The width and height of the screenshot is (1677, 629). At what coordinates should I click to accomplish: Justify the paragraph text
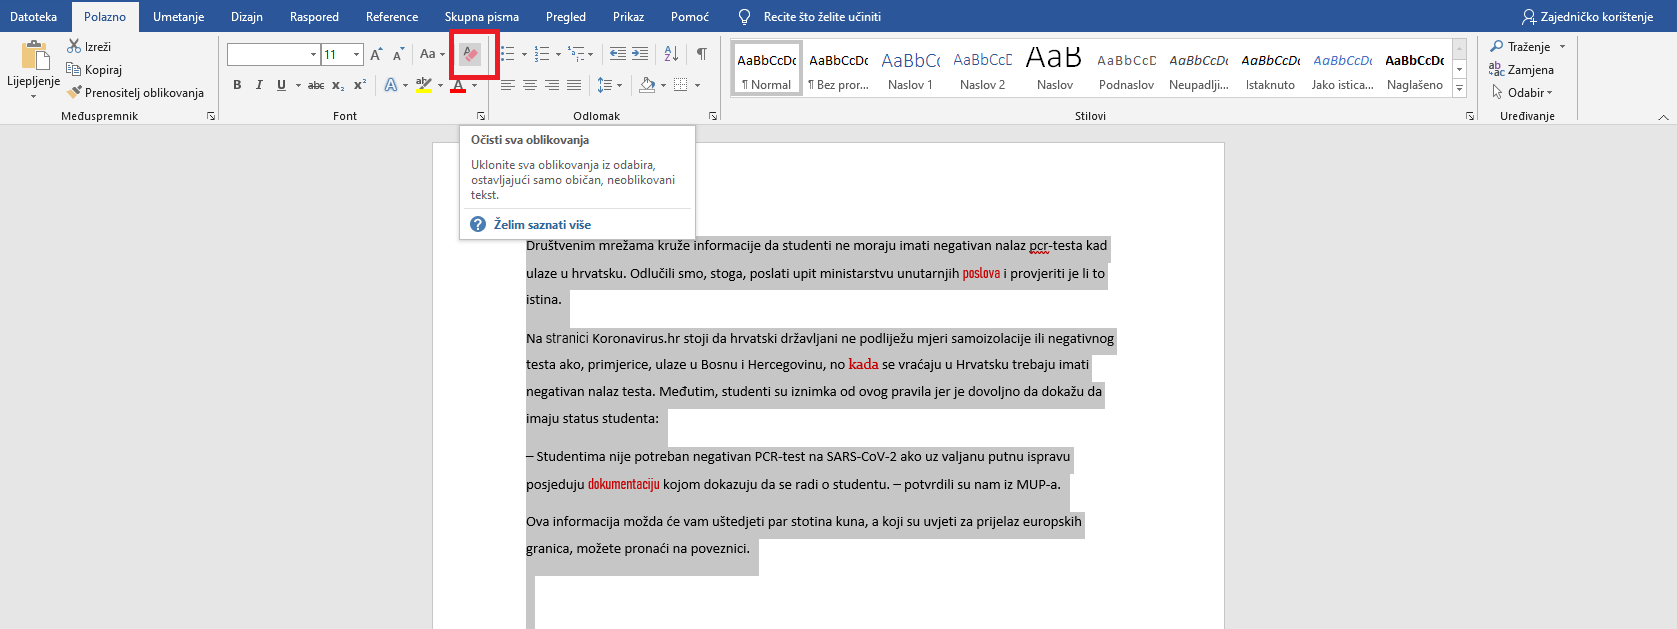574,85
